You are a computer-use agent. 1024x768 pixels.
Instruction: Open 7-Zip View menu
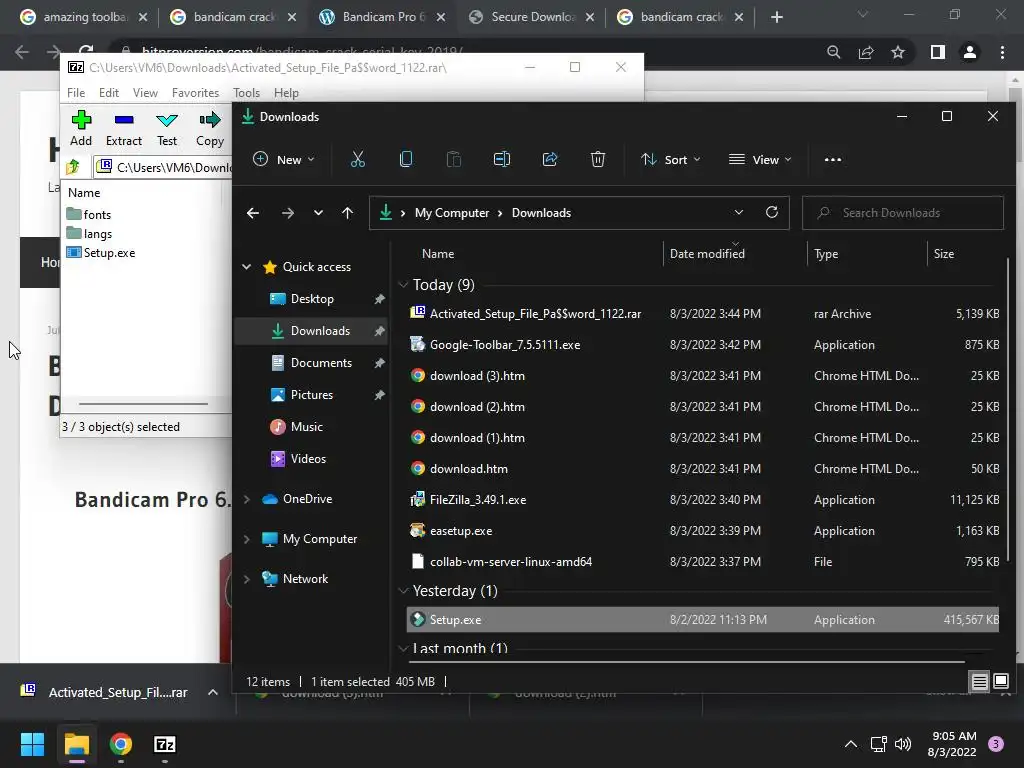pyautogui.click(x=145, y=93)
